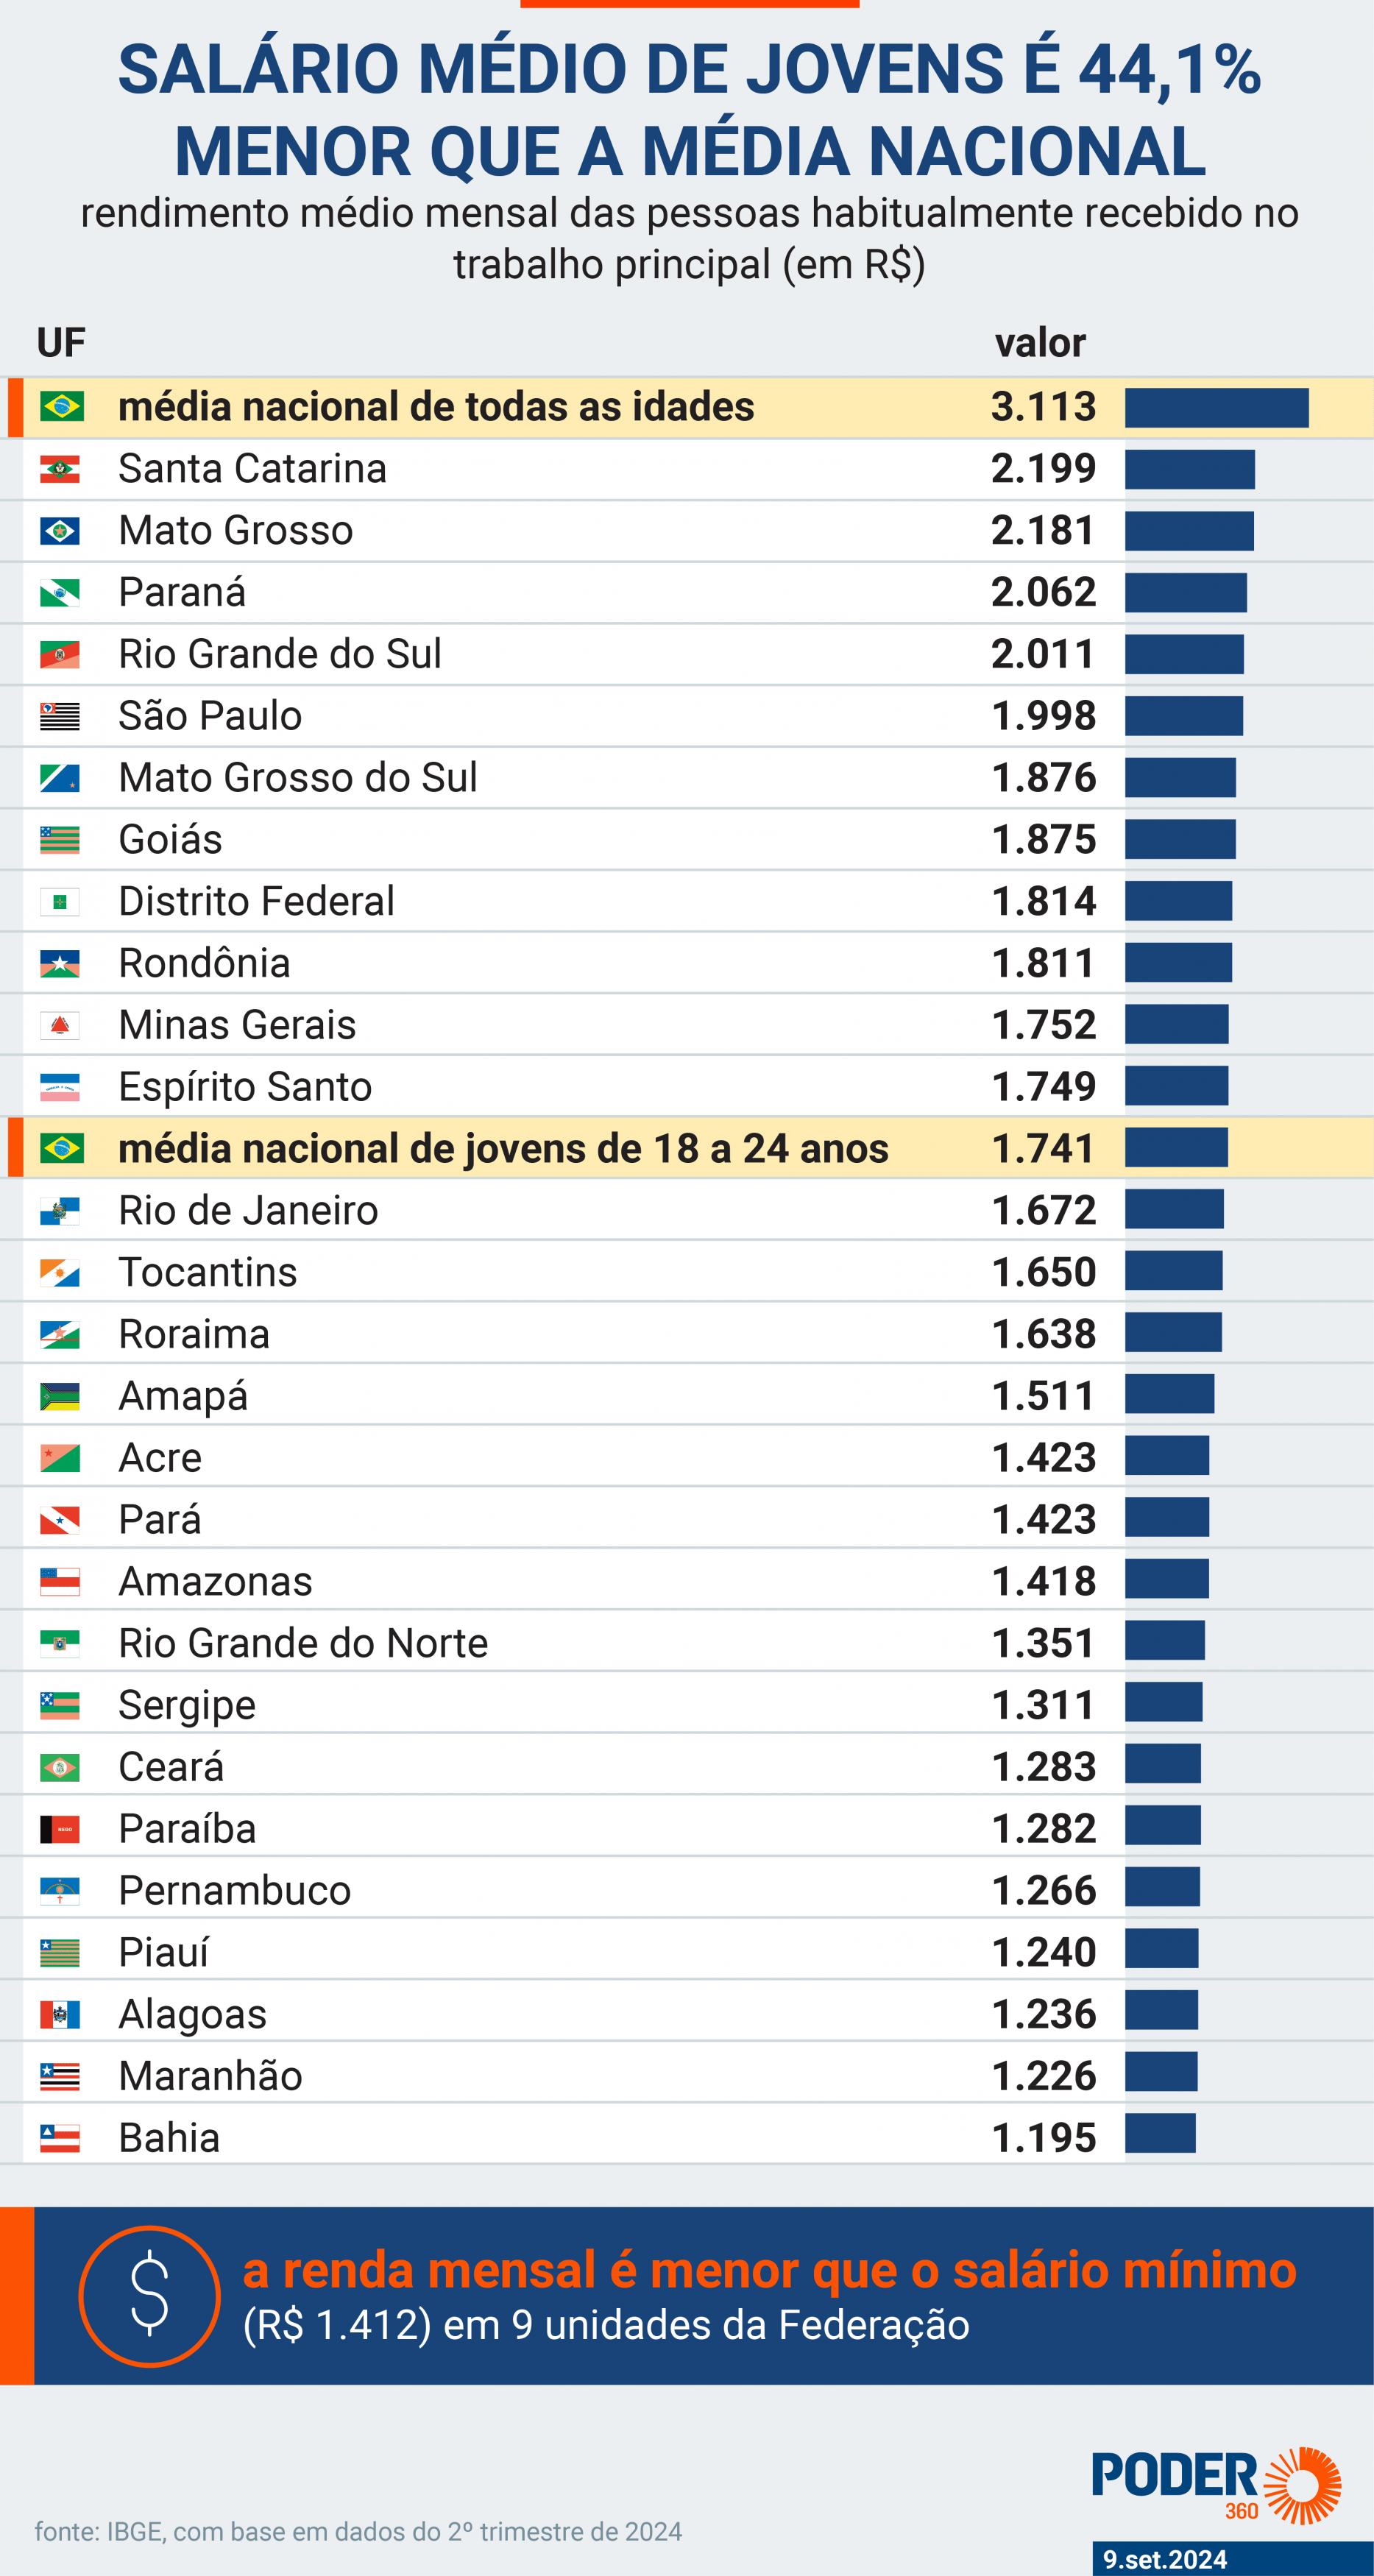Click the Espírito Santo flag icon
This screenshot has width=1374, height=2576.
[x=60, y=1087]
